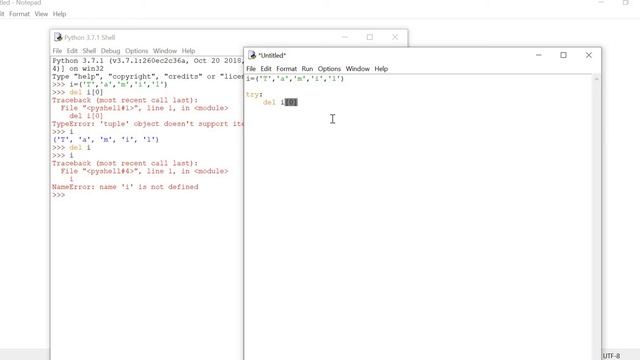Minimize the Python 3.7.1 Shell window

(345, 37)
